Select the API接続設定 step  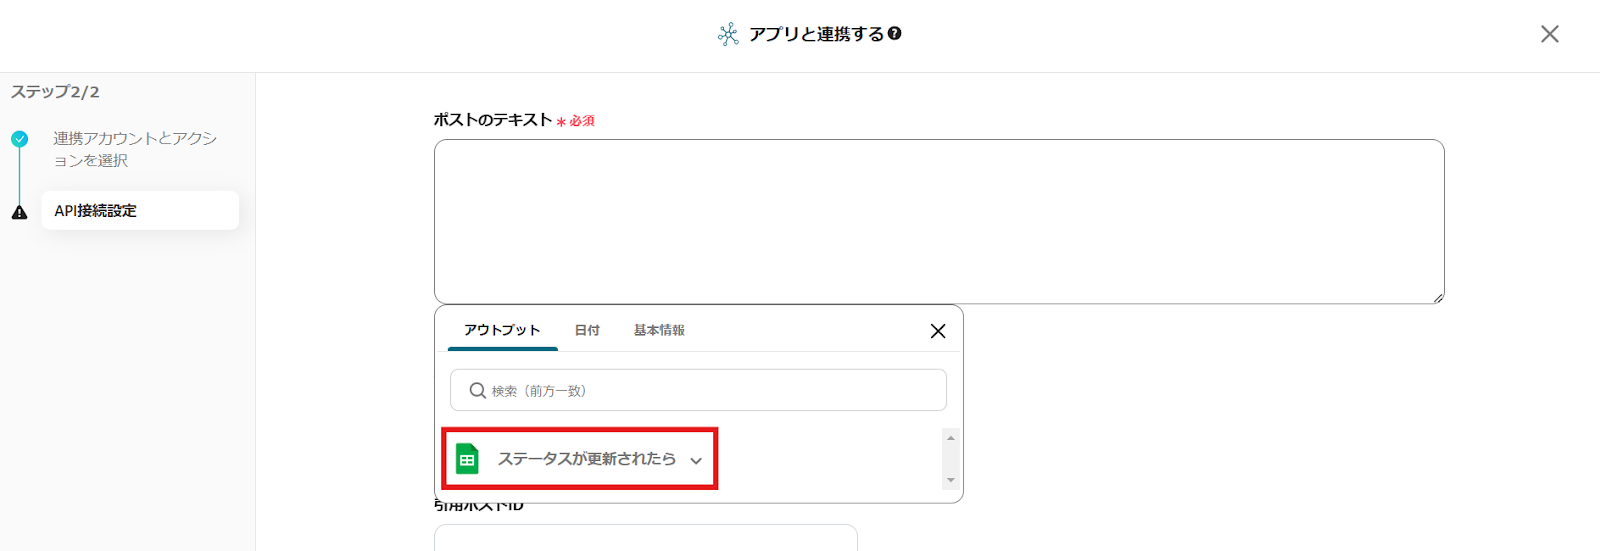(x=140, y=210)
